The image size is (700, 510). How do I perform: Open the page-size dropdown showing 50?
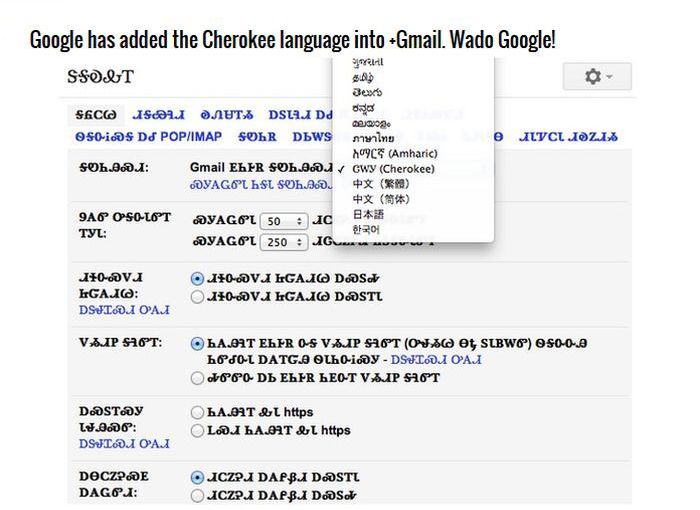click(283, 221)
